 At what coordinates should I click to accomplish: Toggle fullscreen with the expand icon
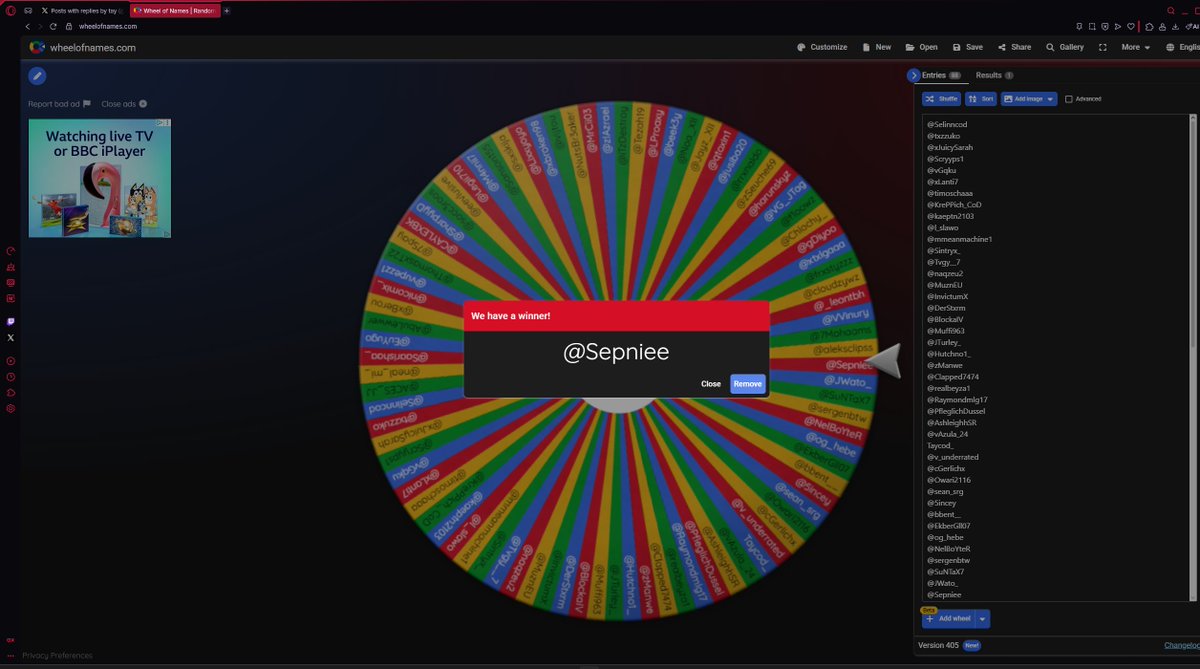pyautogui.click(x=1103, y=47)
